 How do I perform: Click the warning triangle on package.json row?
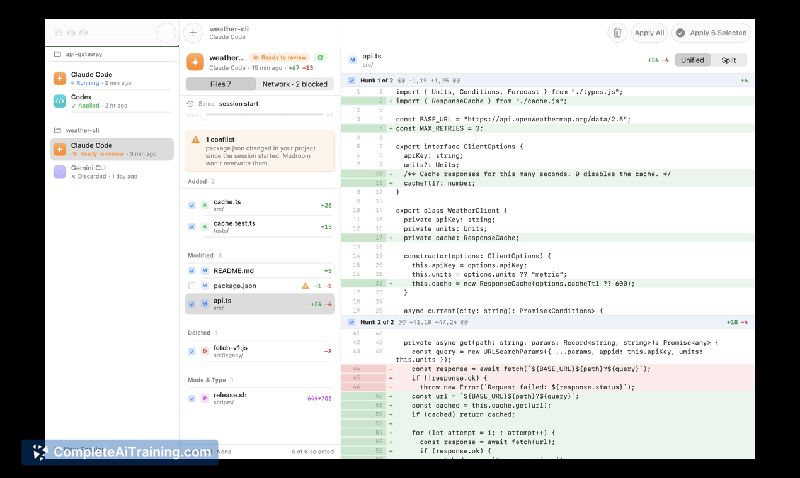[305, 286]
